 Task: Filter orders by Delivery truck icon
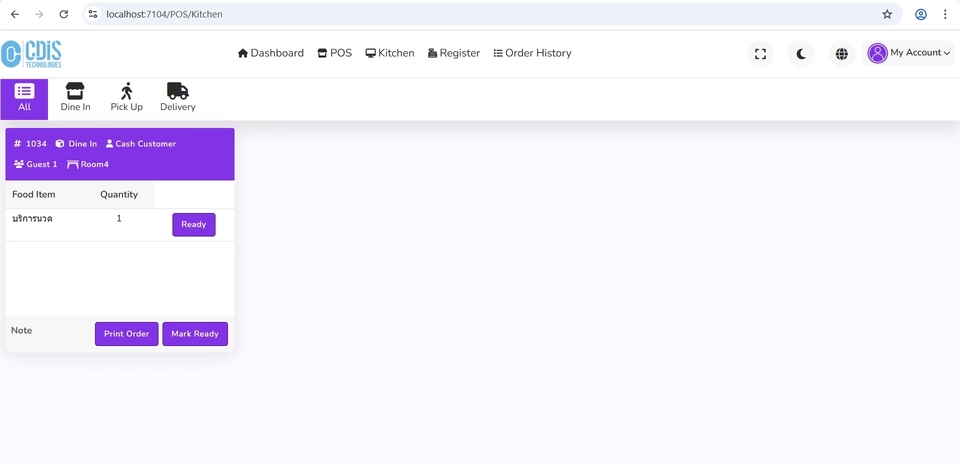[x=178, y=98]
